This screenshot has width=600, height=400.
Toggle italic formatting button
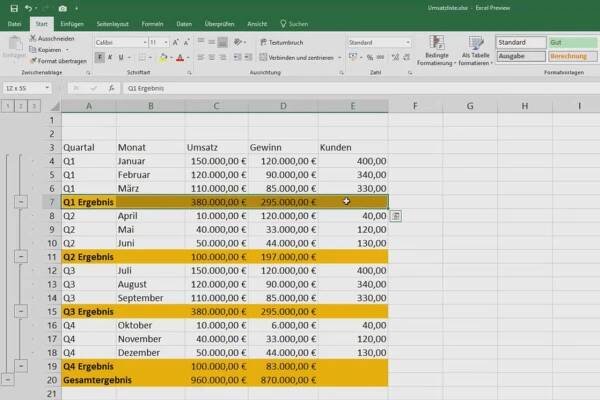[111, 58]
